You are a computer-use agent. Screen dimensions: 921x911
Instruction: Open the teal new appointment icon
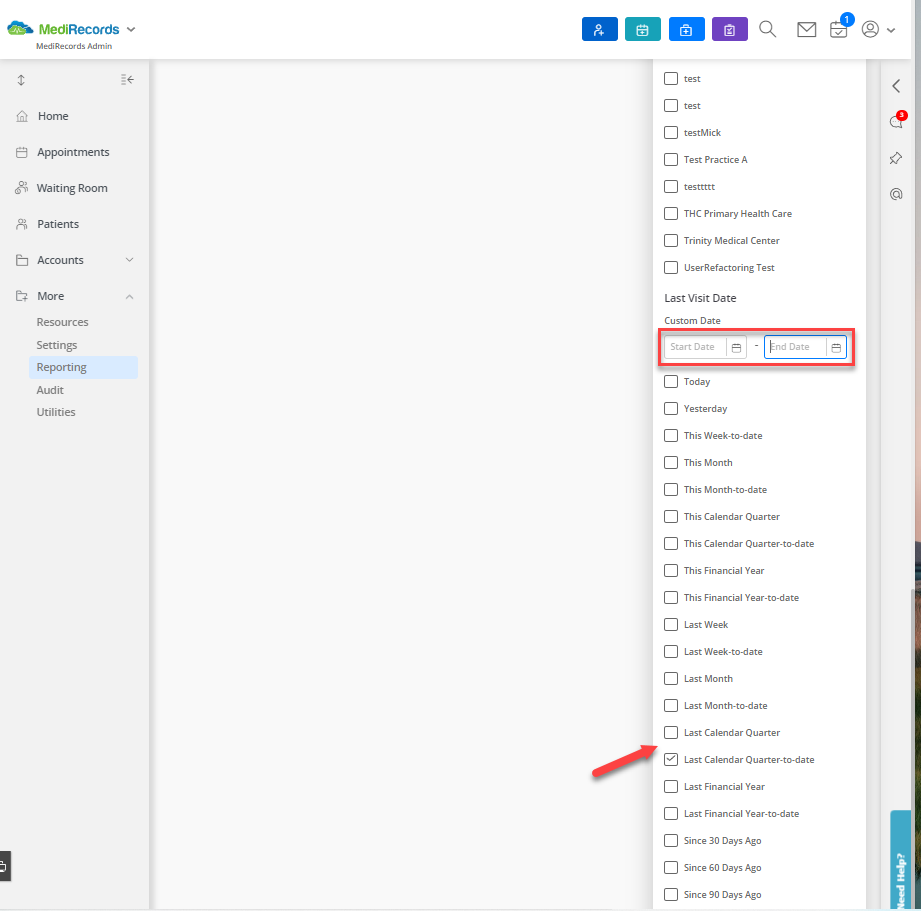point(643,29)
